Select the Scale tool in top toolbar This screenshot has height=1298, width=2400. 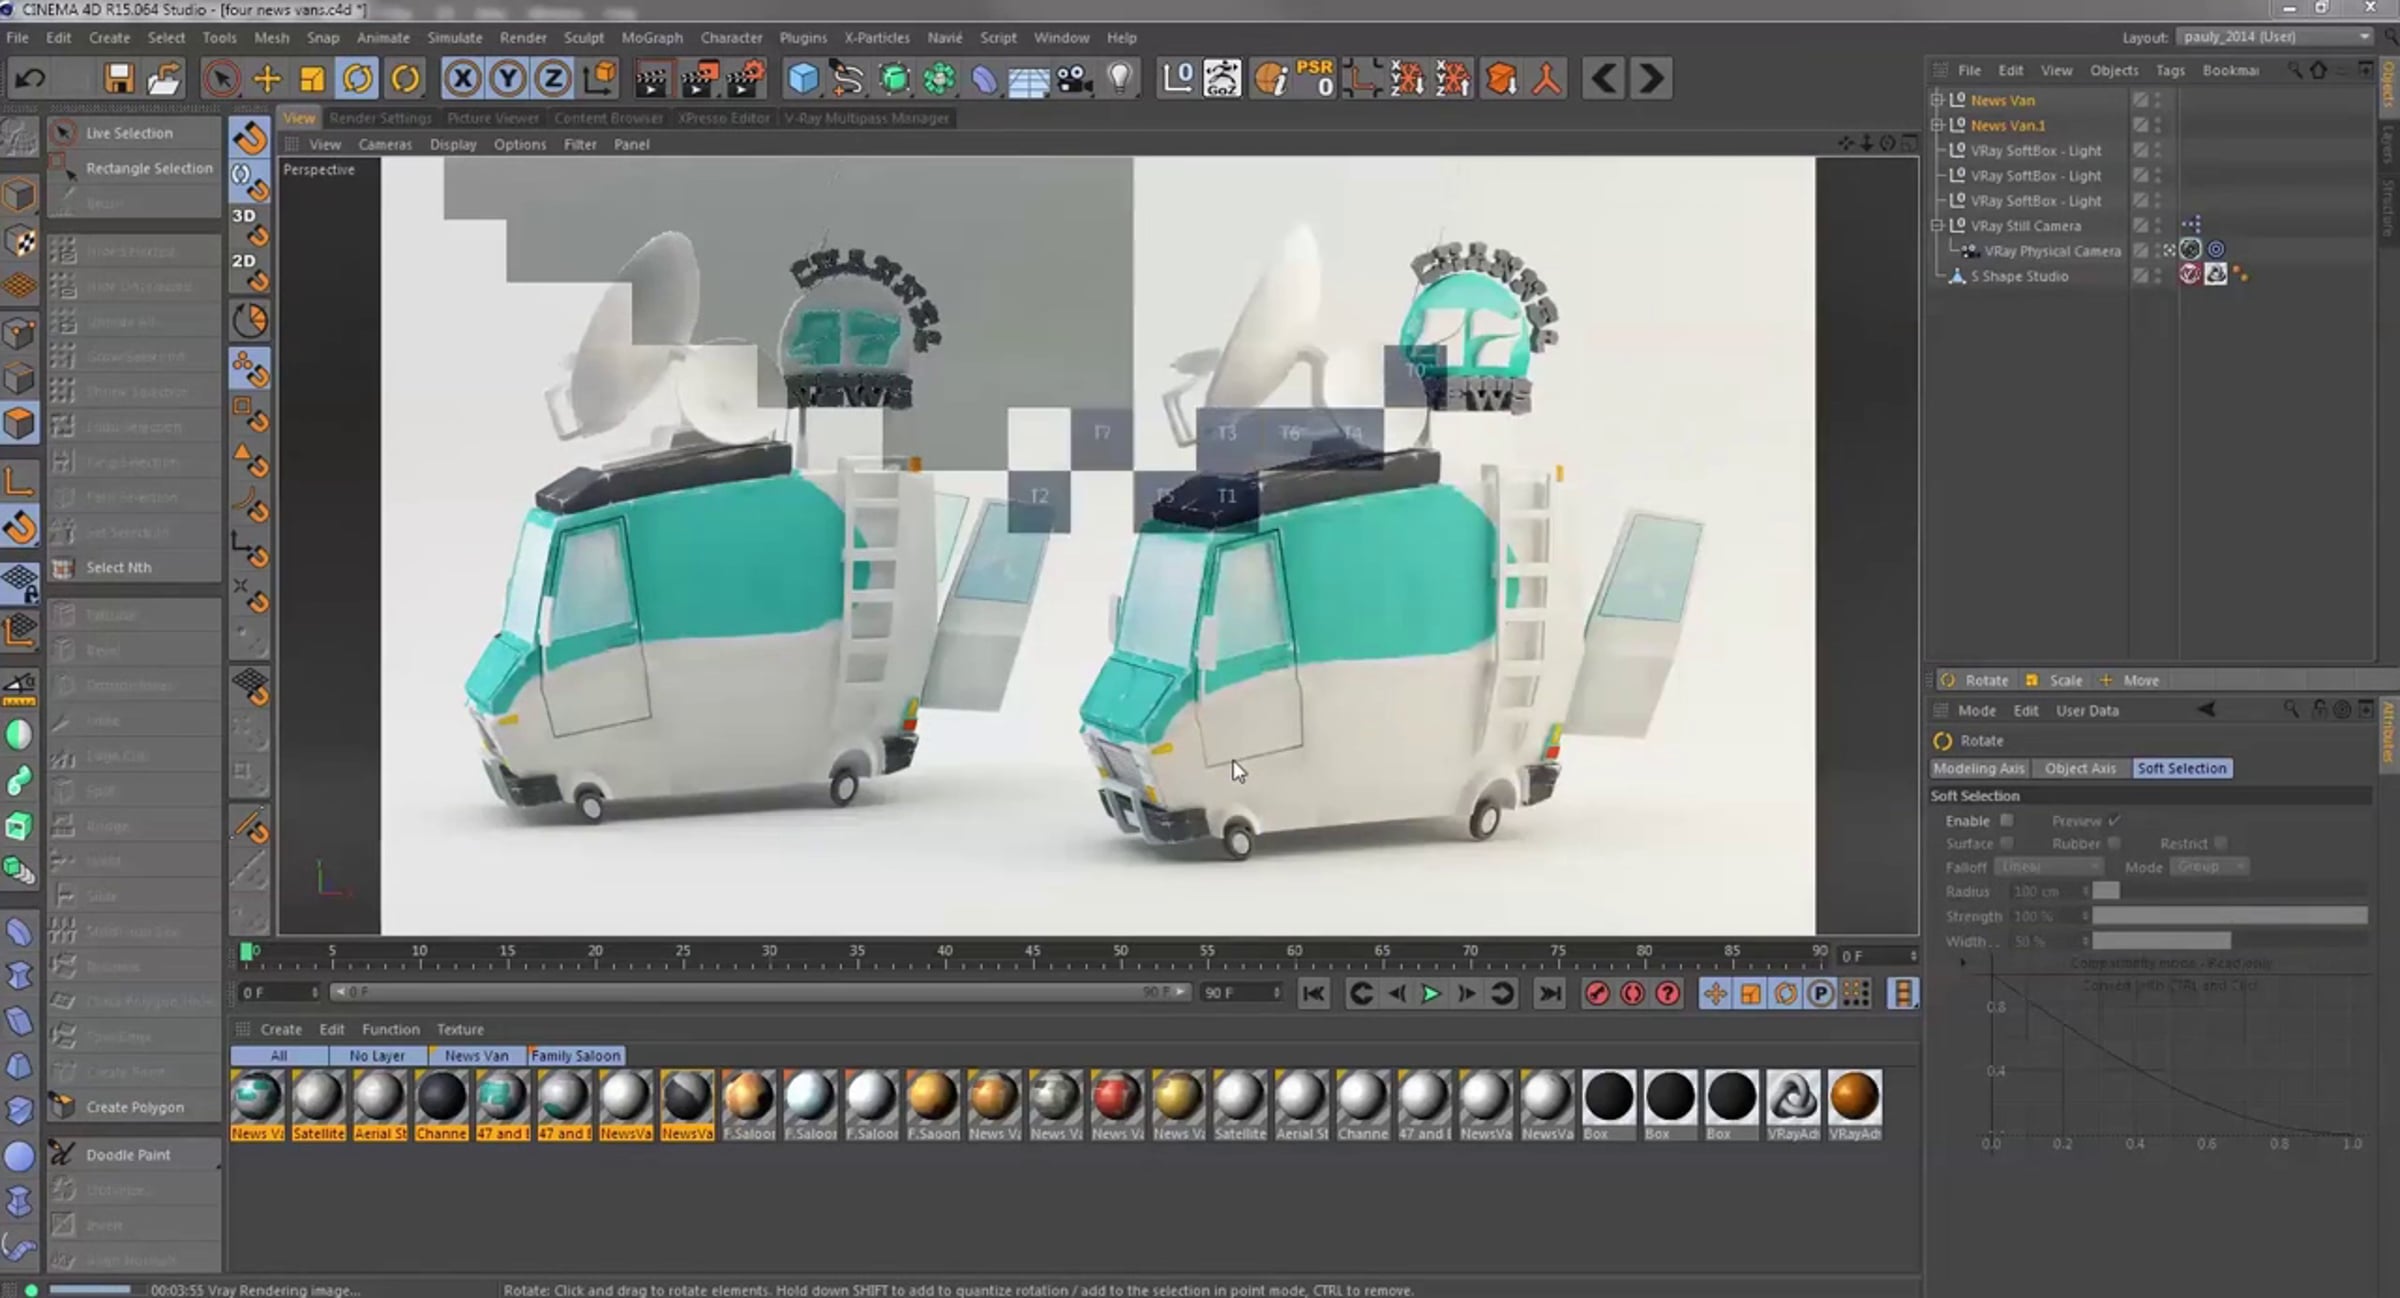(312, 78)
